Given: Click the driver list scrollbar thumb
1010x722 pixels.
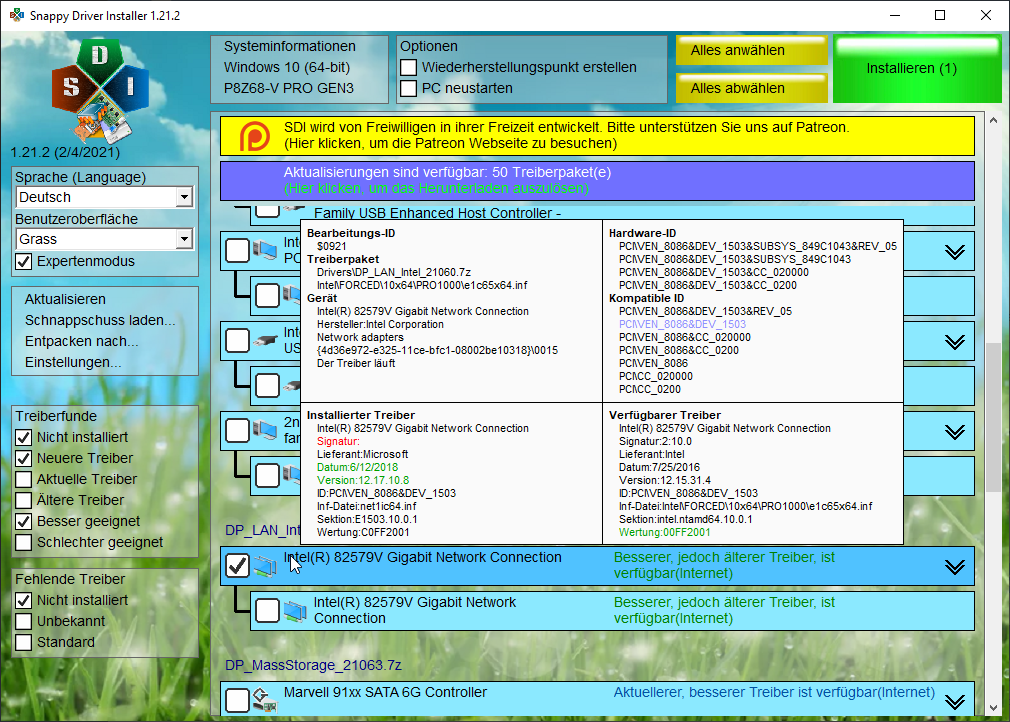Looking at the screenshot, I should coord(993,418).
